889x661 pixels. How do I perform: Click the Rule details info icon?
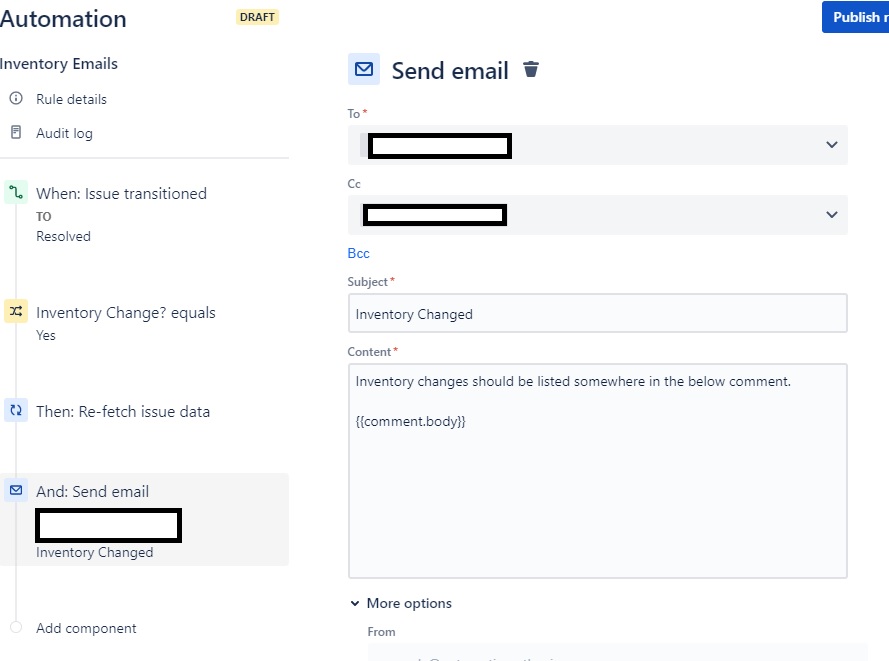pos(16,98)
